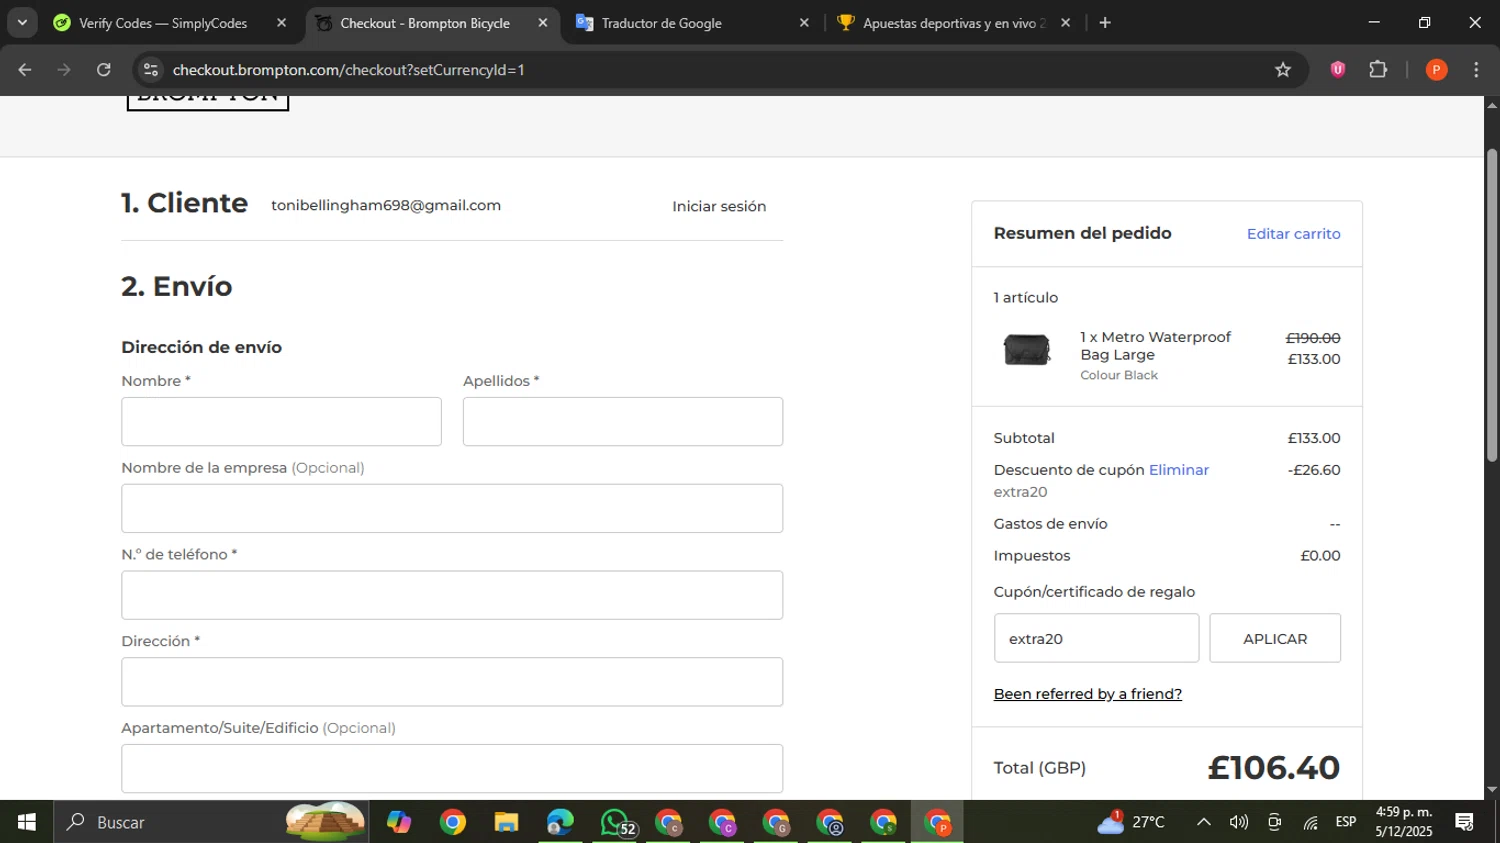Bookmark this page with the star icon

click(1283, 70)
